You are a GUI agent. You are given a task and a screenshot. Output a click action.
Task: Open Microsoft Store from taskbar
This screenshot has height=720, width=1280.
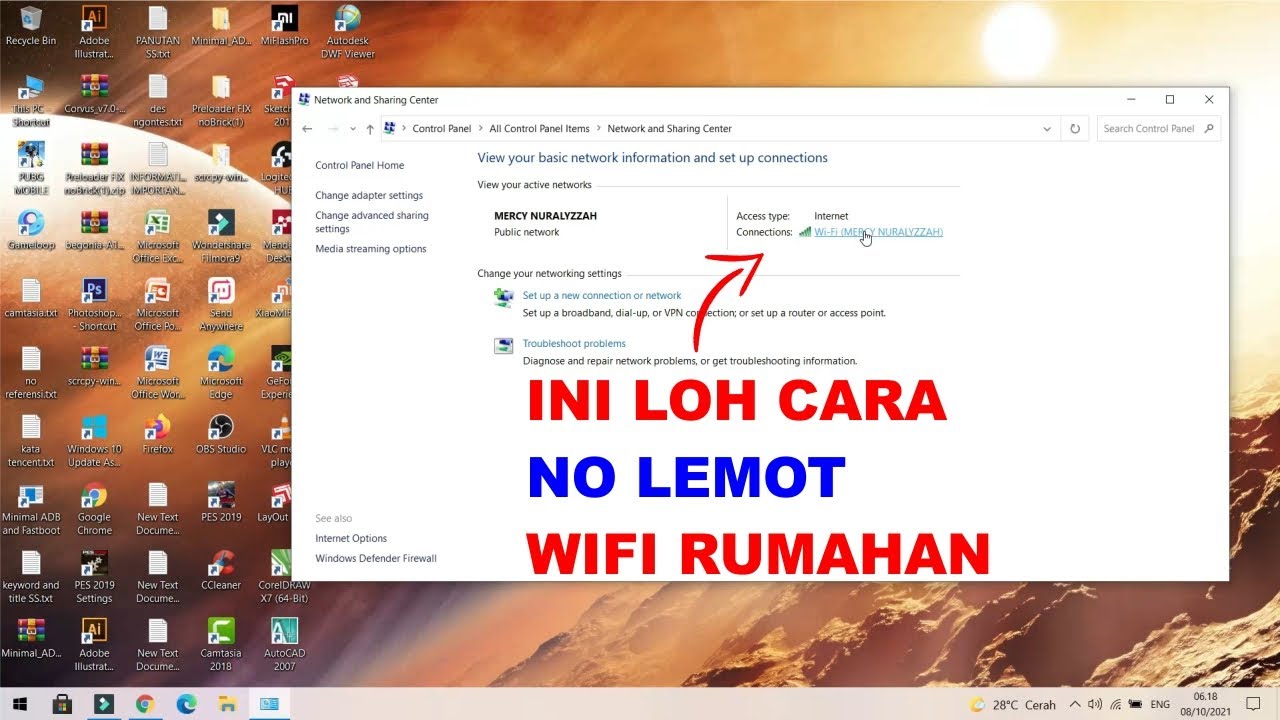(x=62, y=704)
